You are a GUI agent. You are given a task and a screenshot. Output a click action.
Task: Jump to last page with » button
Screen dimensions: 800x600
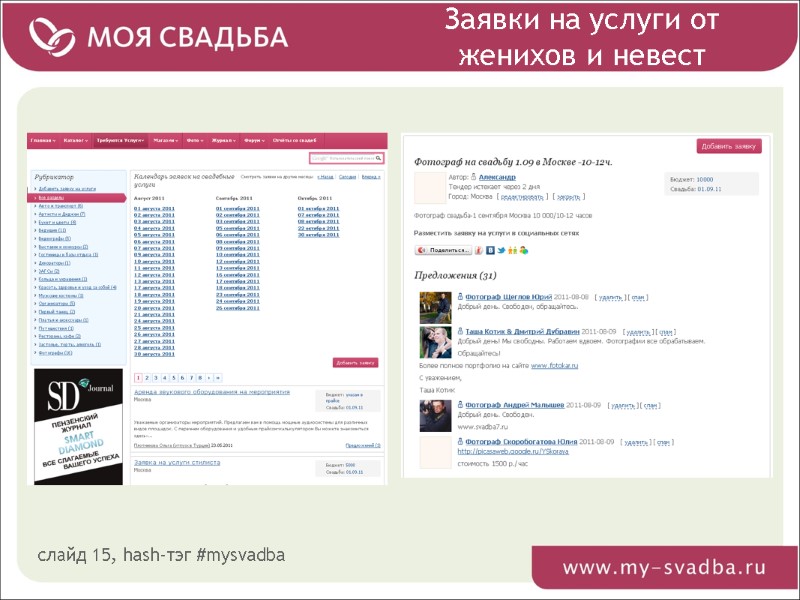point(218,378)
